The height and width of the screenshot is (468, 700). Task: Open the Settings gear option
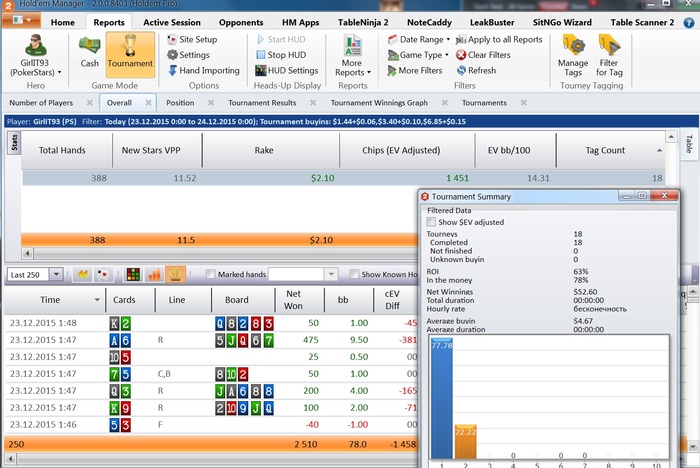(x=188, y=55)
